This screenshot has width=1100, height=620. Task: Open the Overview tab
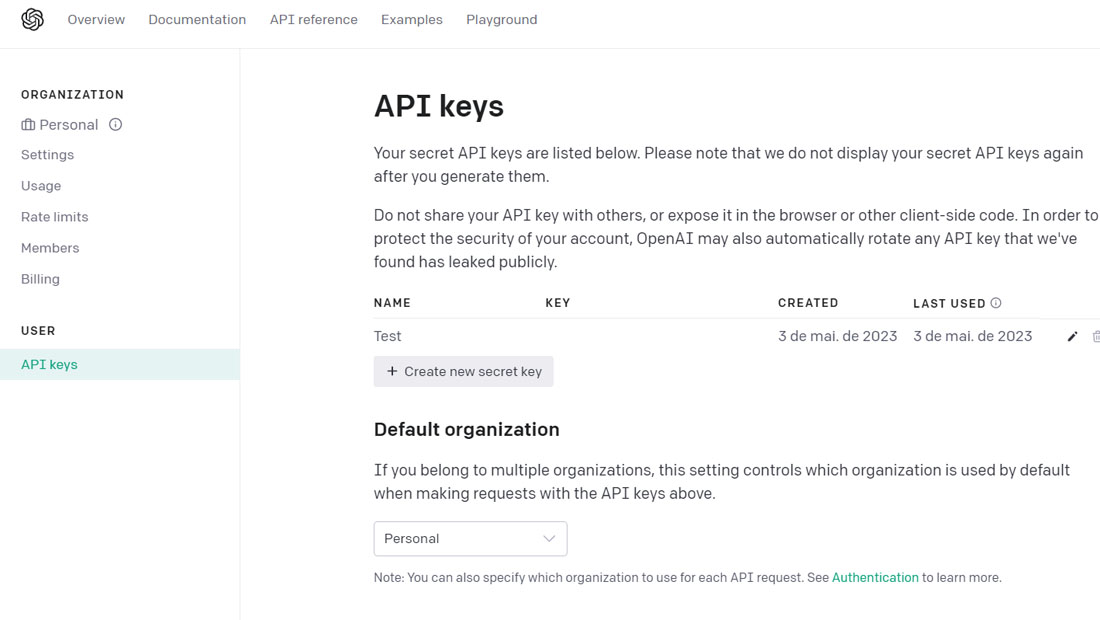(x=96, y=20)
